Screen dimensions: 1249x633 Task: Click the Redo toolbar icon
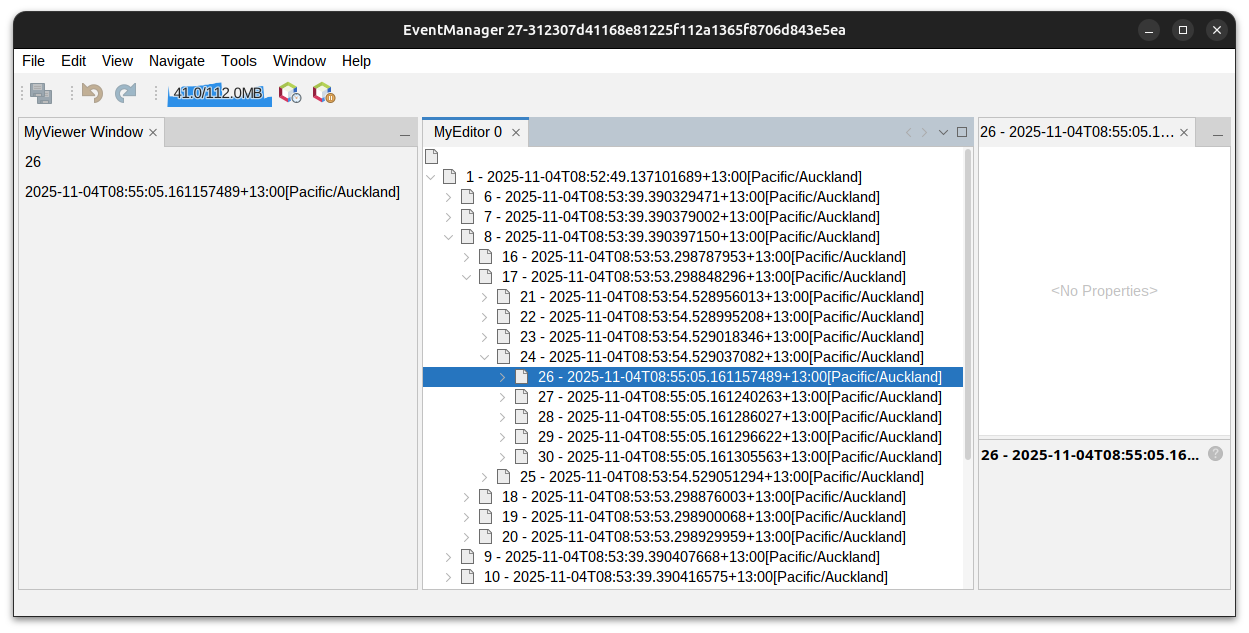[125, 93]
